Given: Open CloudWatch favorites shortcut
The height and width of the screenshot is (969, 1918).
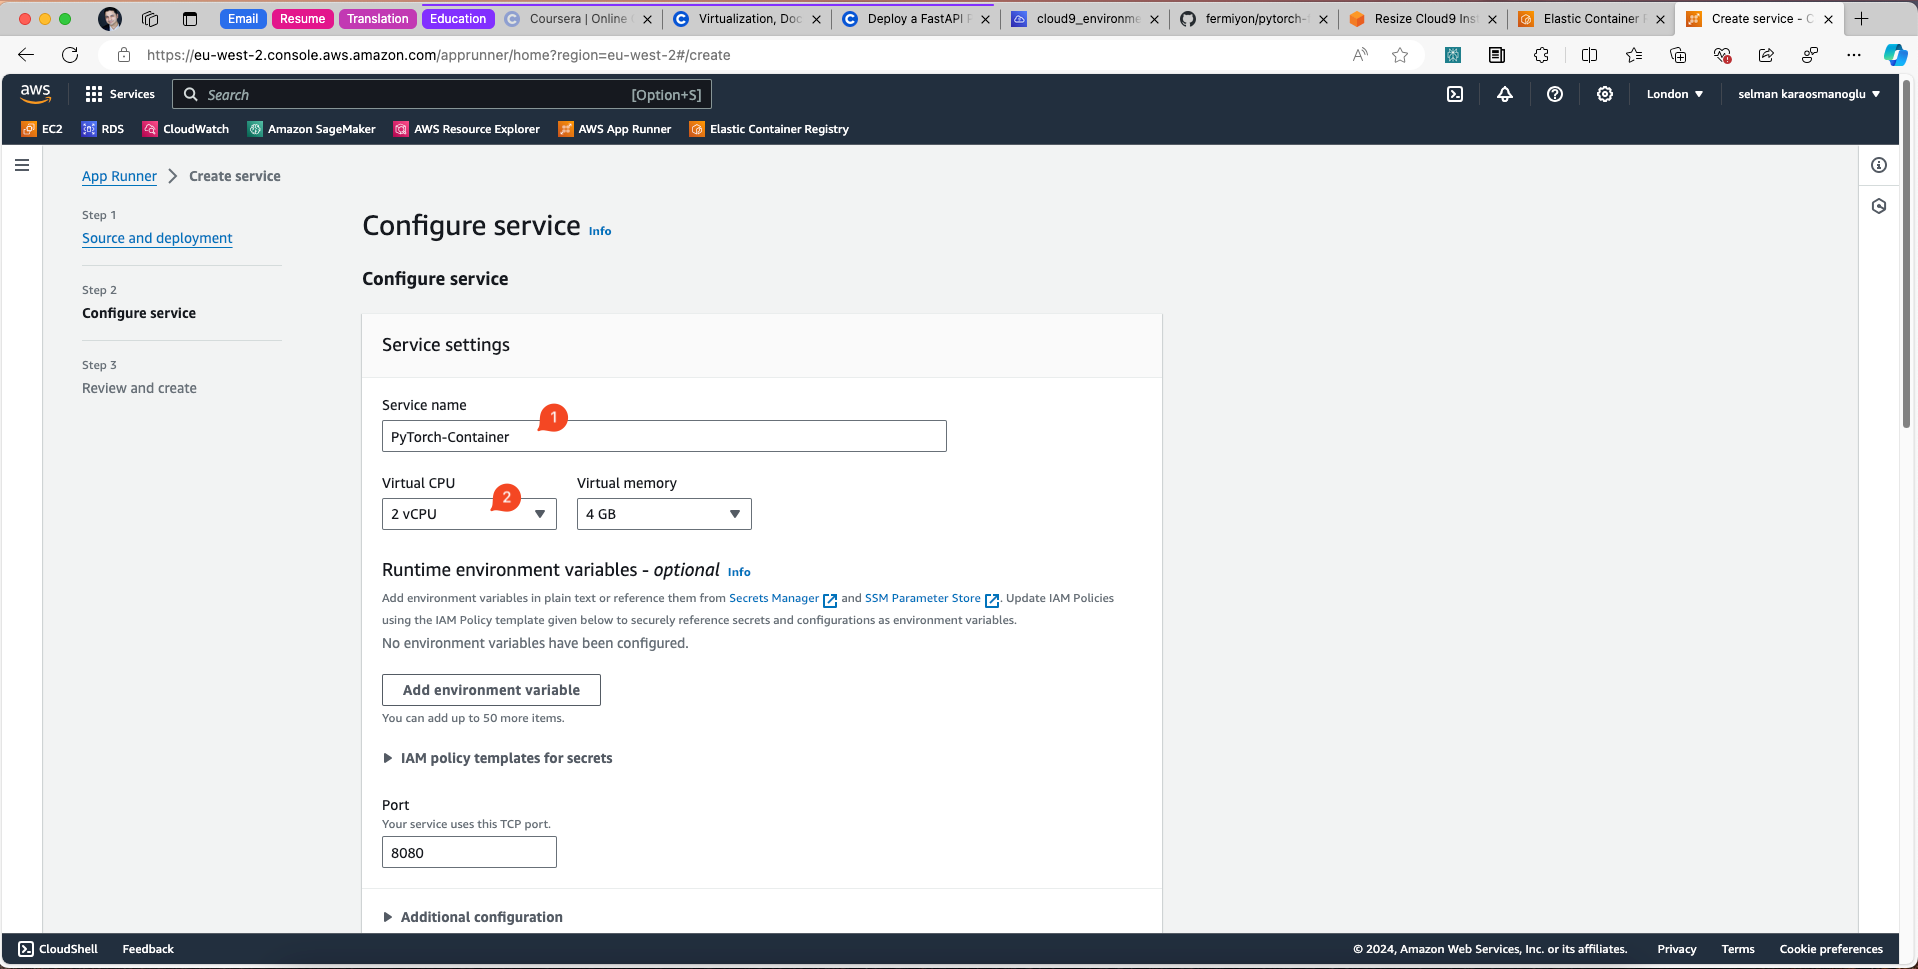Looking at the screenshot, I should 186,129.
